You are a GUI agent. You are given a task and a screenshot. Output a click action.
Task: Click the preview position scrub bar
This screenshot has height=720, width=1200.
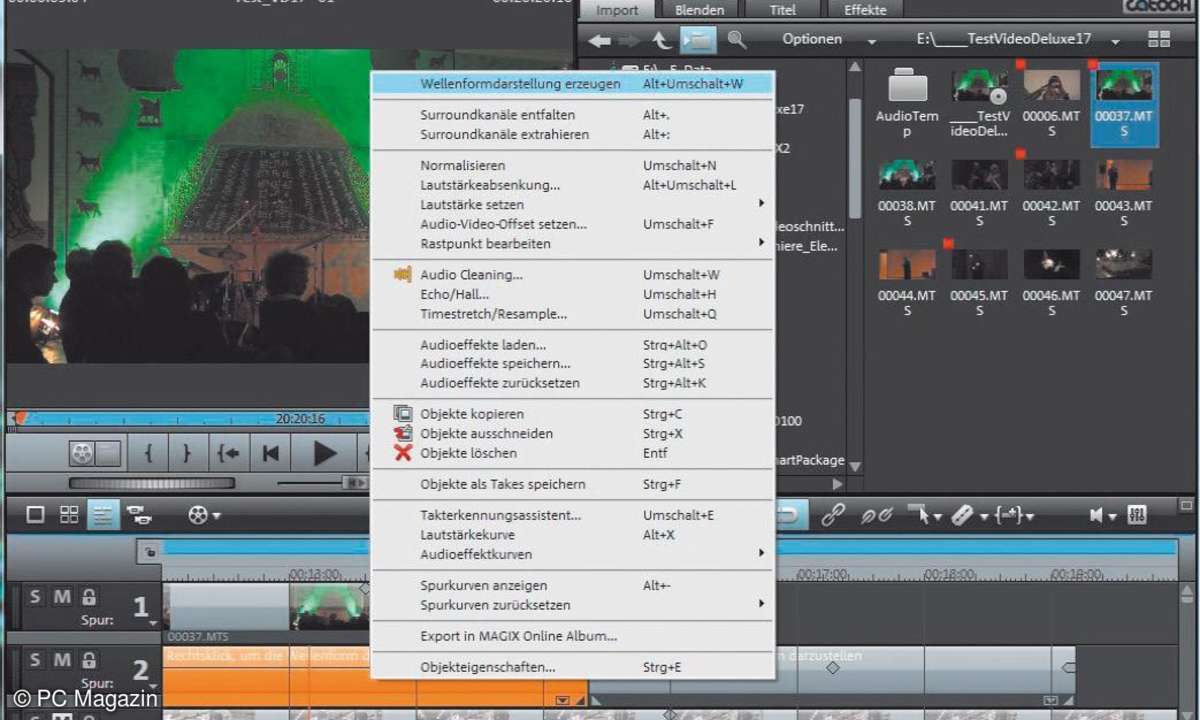point(190,419)
